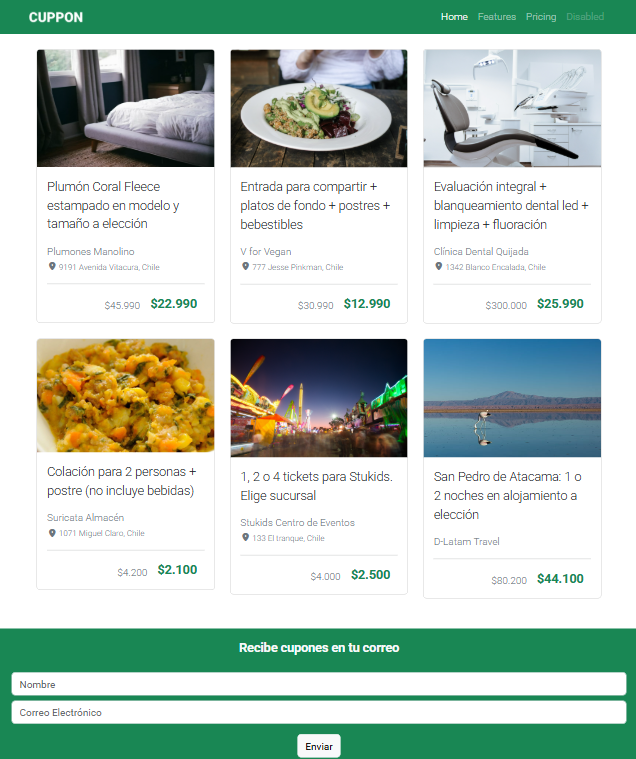Click the location pin next to 9191 Avenida Vitacura
The width and height of the screenshot is (636, 759).
coord(52,266)
